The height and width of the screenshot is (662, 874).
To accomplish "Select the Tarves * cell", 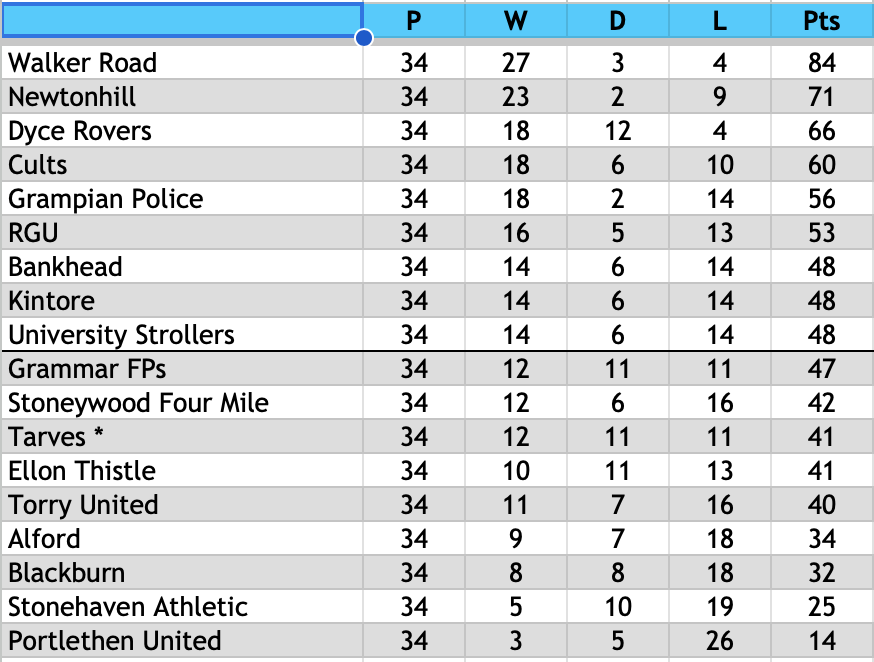I will click(x=182, y=436).
